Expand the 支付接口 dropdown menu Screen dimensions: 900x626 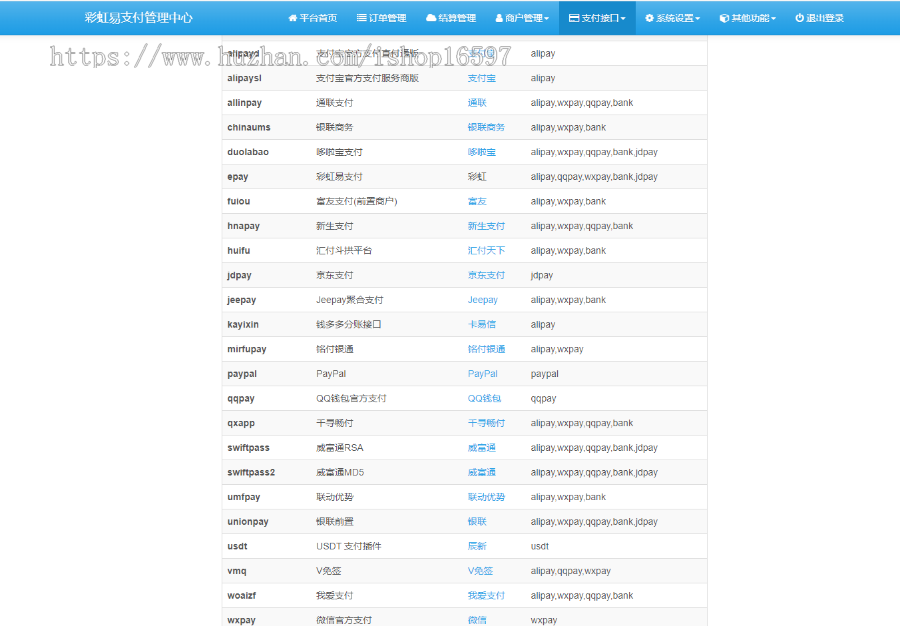[x=597, y=18]
